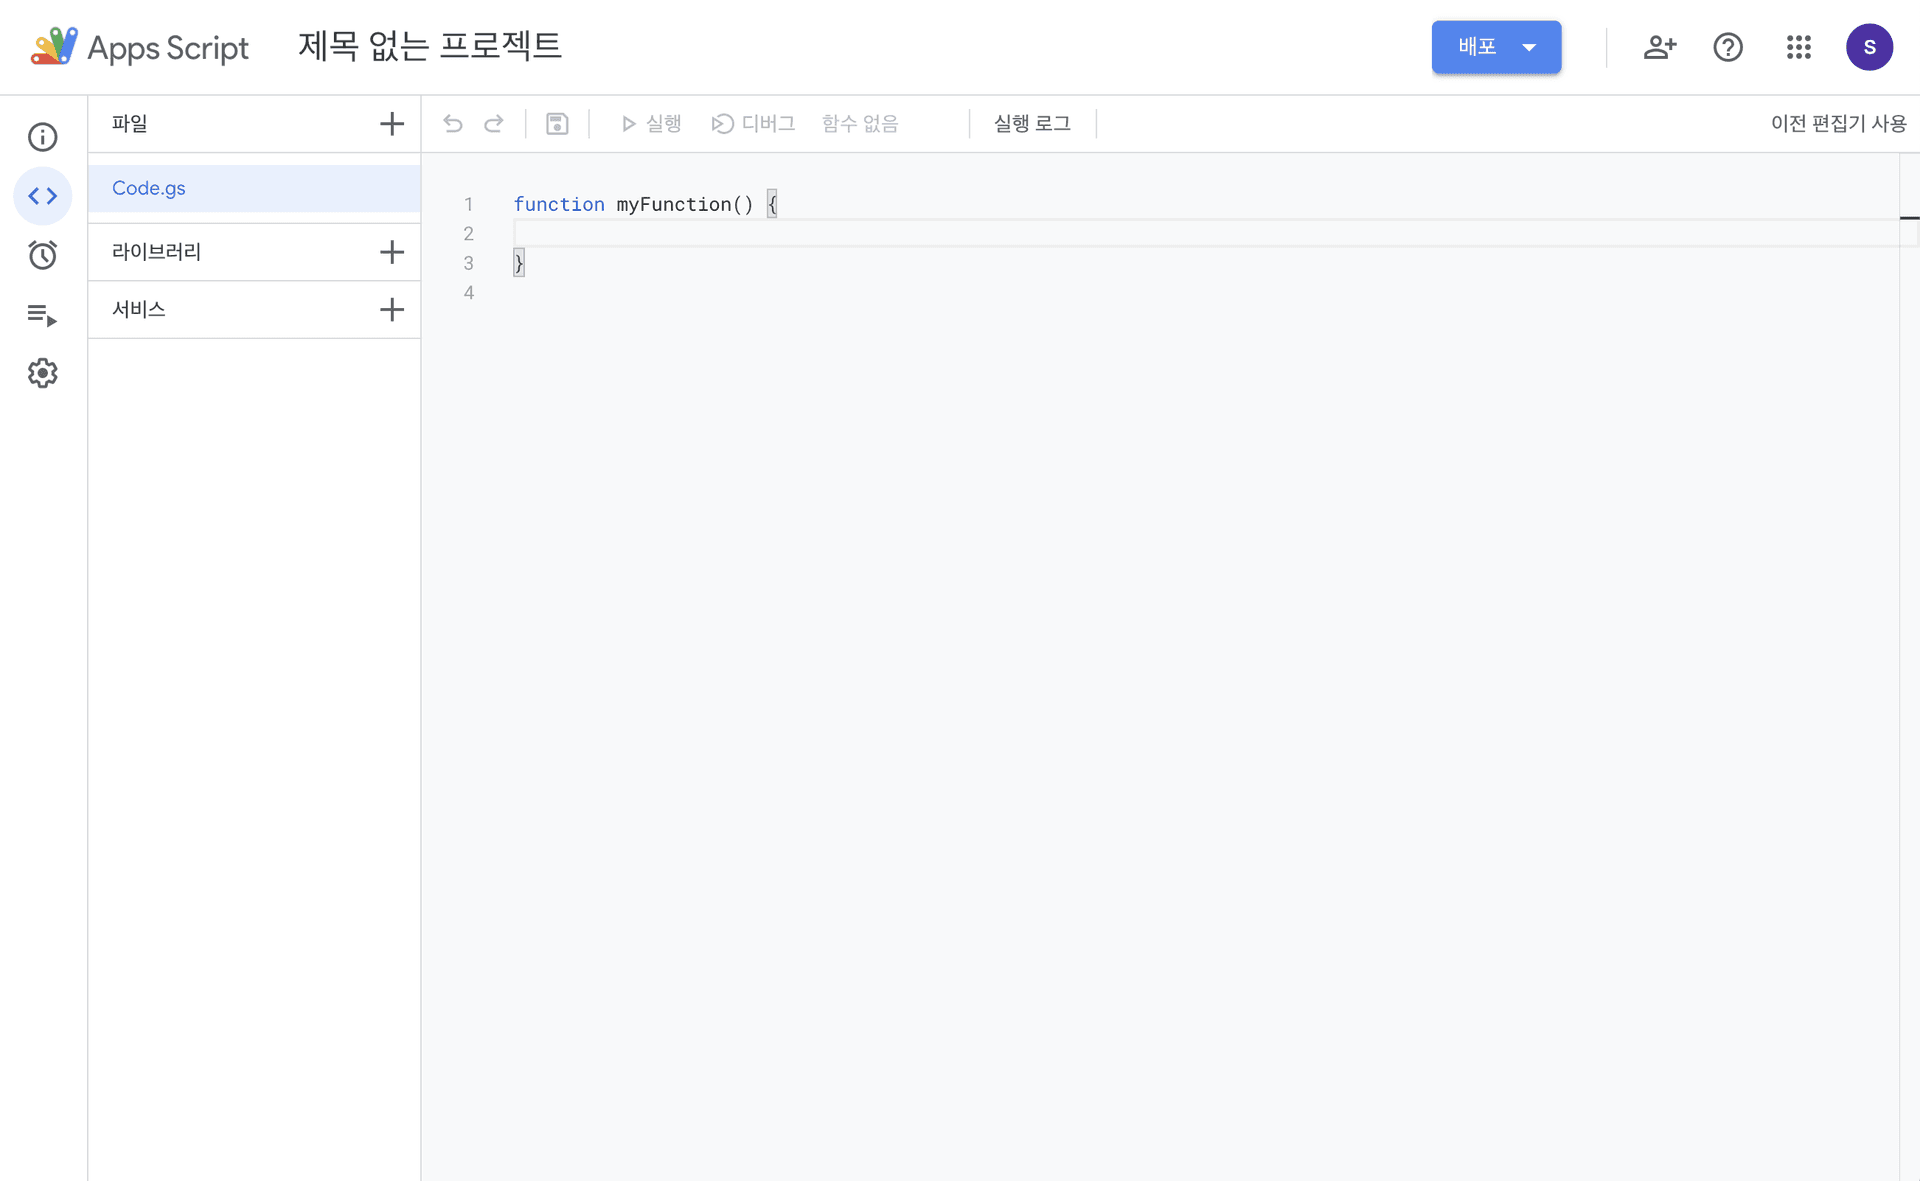Switch to the Editor code icon
Image resolution: width=1920 pixels, height=1181 pixels.
[x=42, y=196]
